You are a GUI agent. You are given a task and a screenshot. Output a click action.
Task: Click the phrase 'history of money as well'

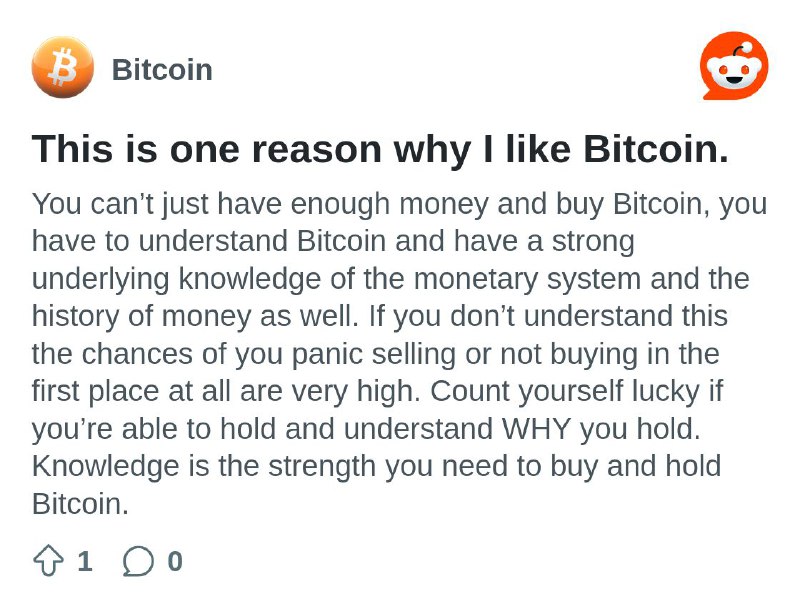(192, 316)
